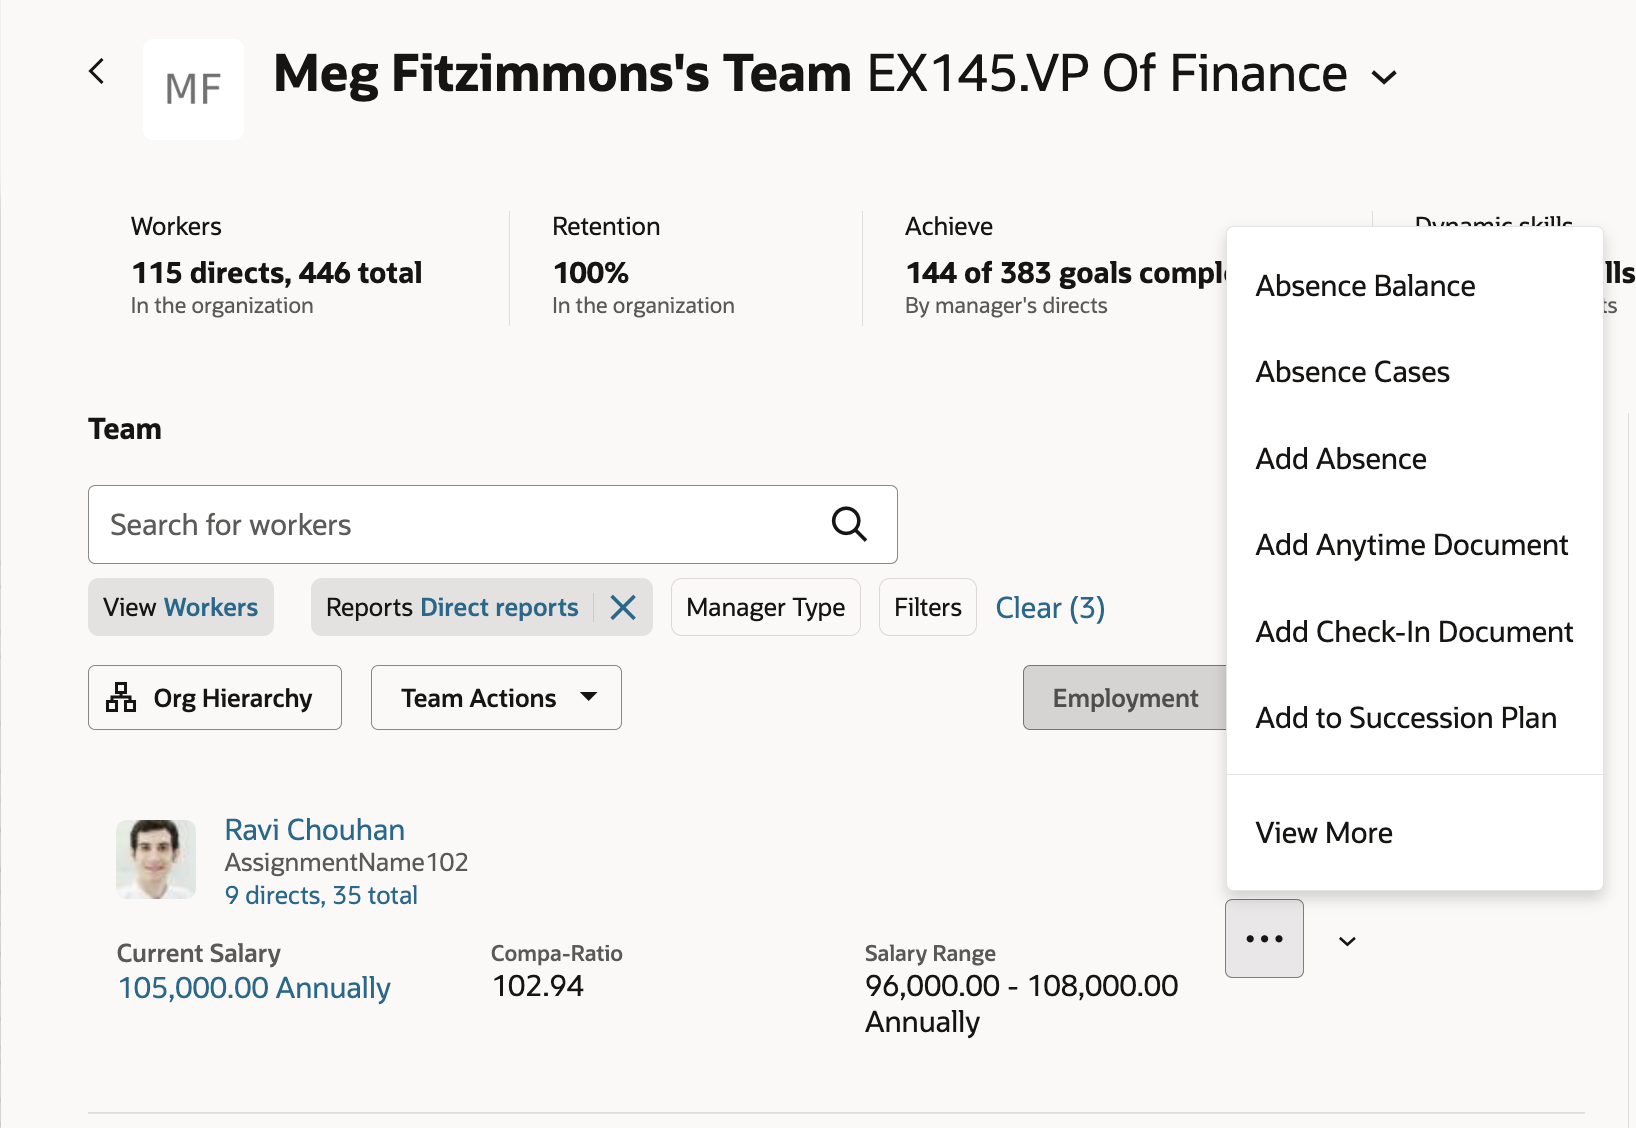Choose Add Absence menu option
The image size is (1636, 1128).
tap(1341, 459)
